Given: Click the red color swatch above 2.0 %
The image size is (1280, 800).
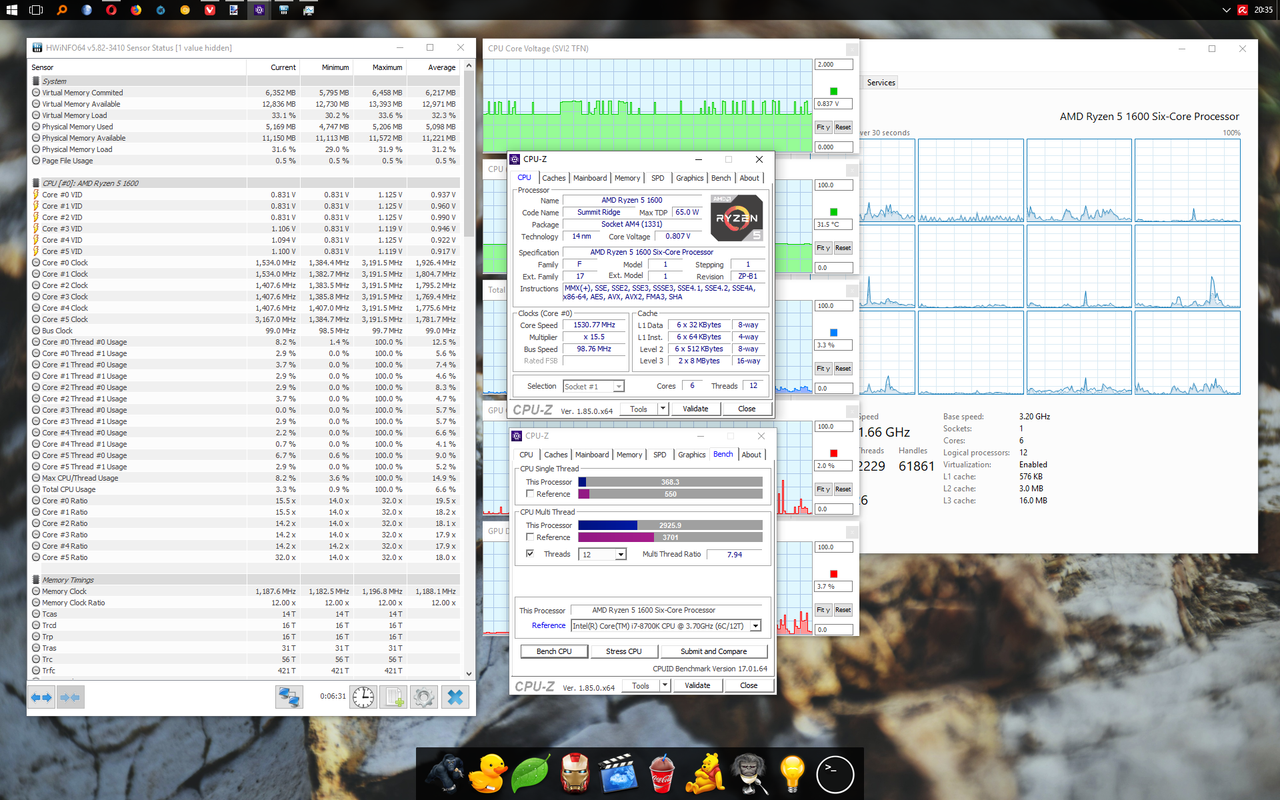Looking at the screenshot, I should (834, 453).
